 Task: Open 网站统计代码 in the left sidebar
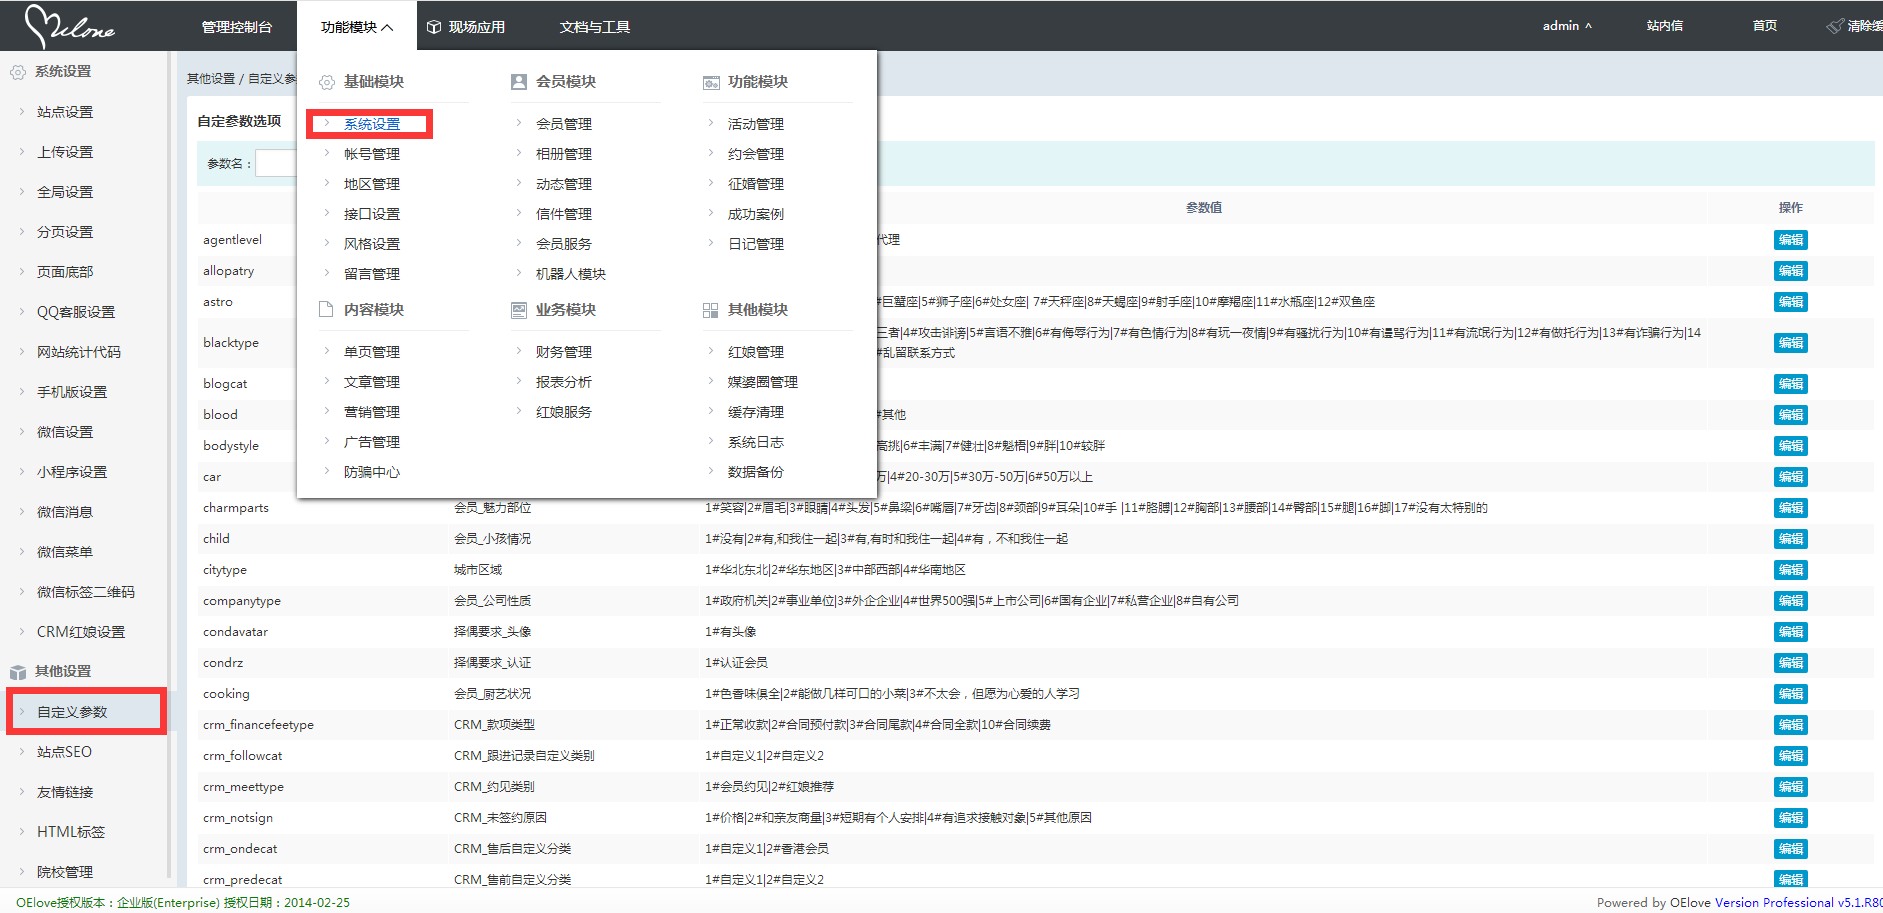point(79,352)
